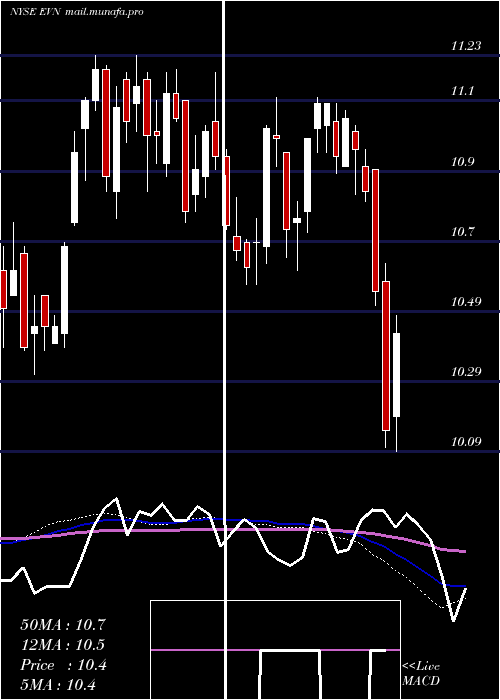Click the <<Live MACD label

(x=421, y=673)
